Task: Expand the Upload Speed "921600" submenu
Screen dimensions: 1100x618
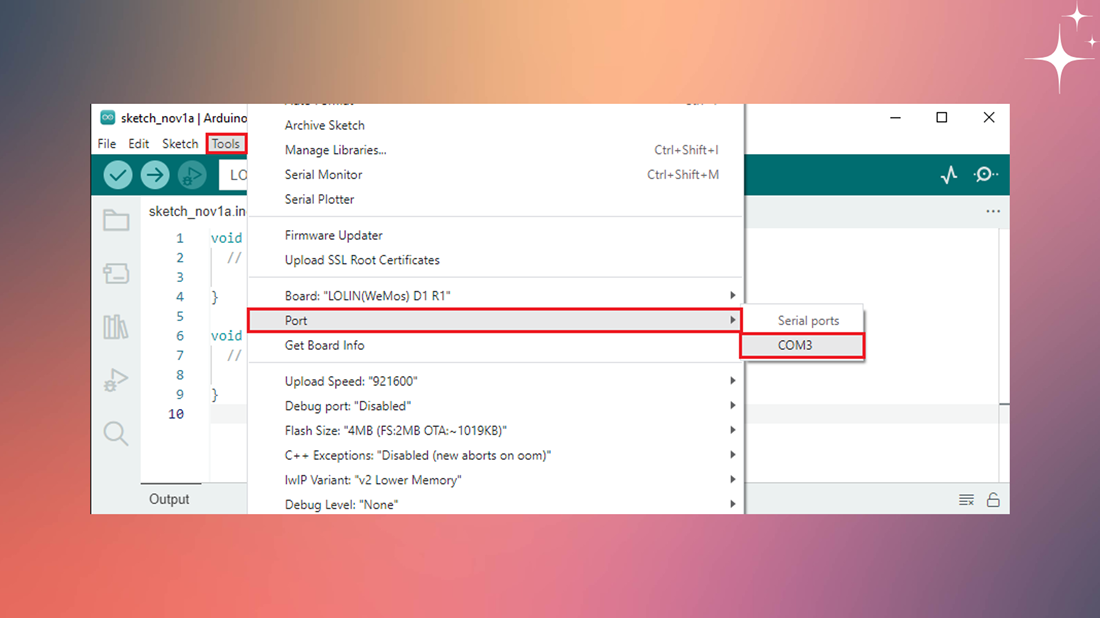Action: 495,382
